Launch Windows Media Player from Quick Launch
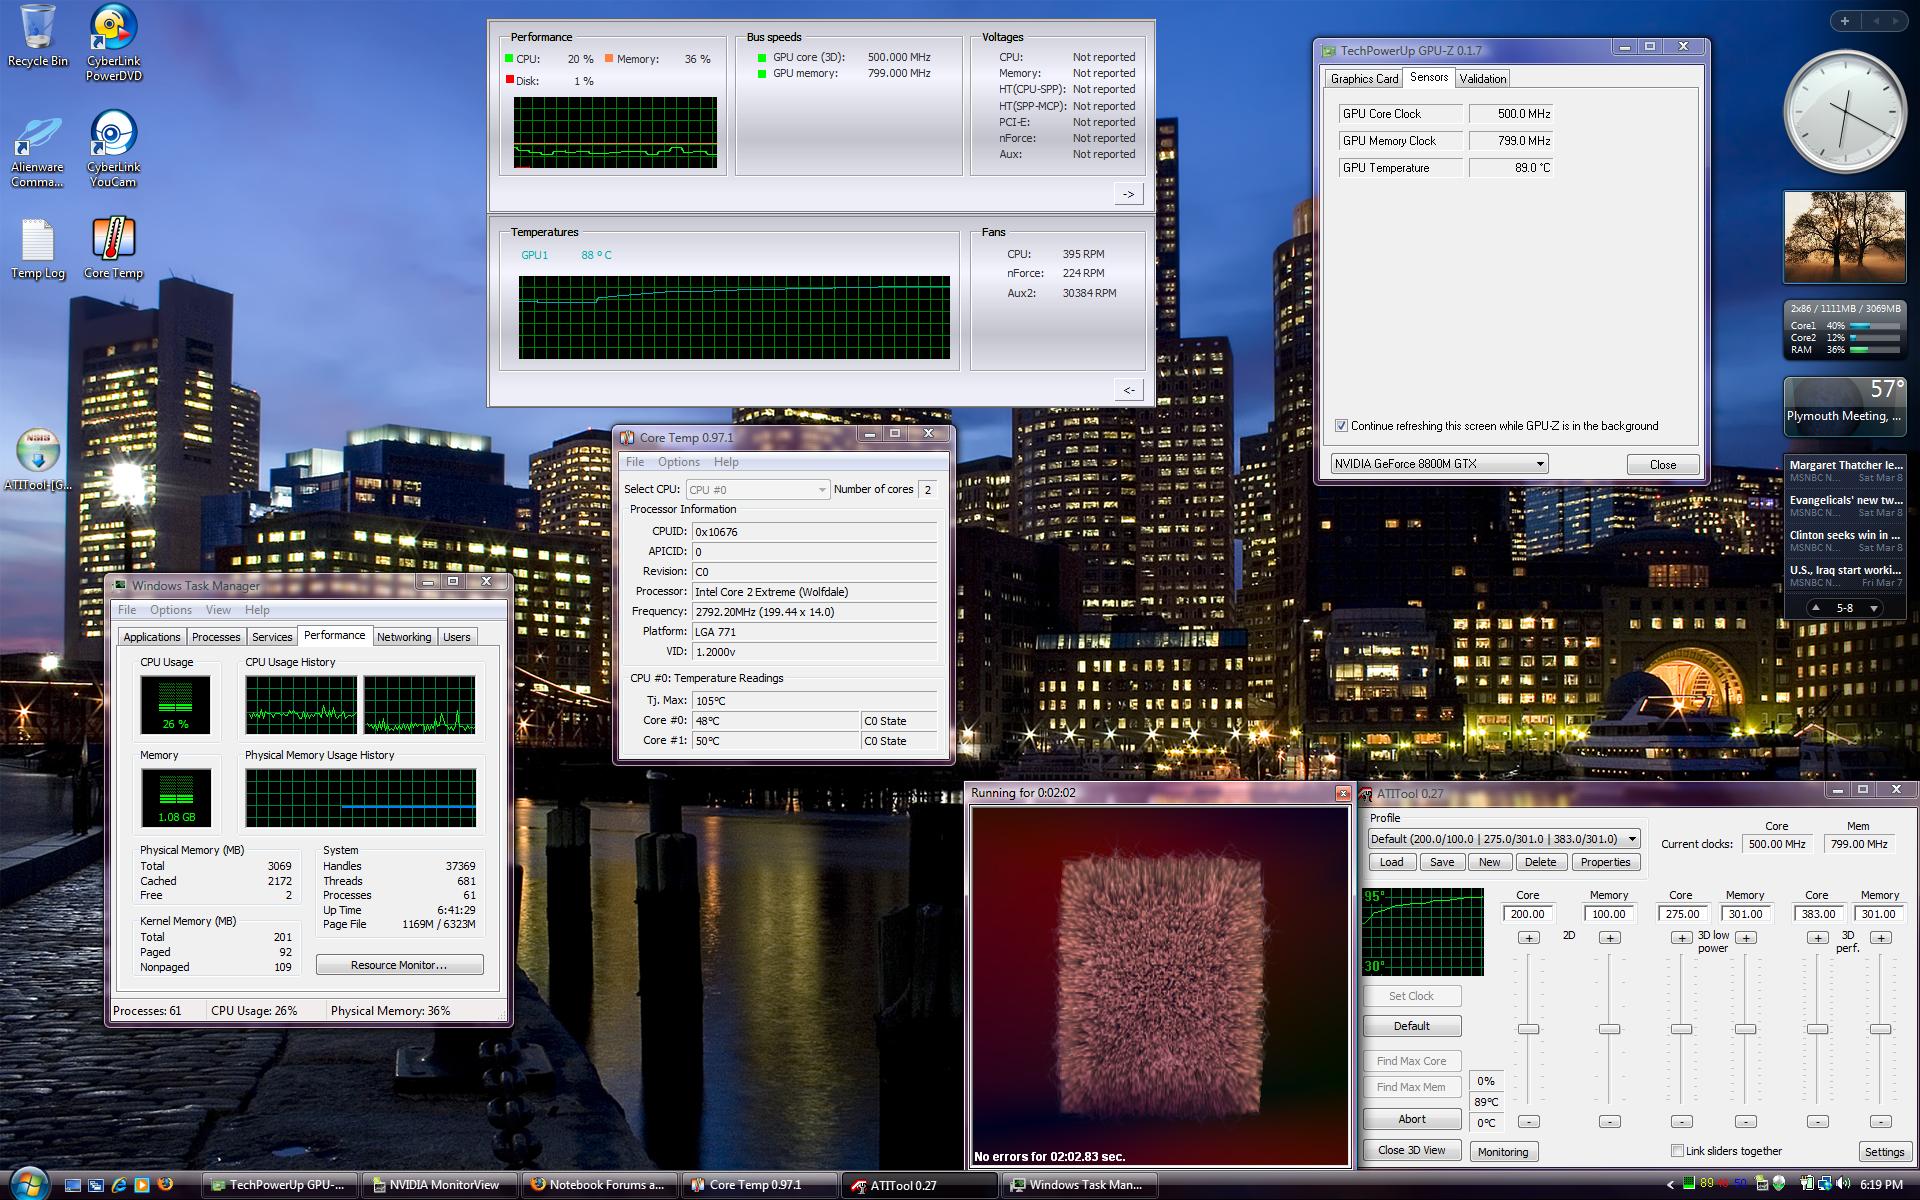The image size is (1920, 1200). (x=142, y=1185)
